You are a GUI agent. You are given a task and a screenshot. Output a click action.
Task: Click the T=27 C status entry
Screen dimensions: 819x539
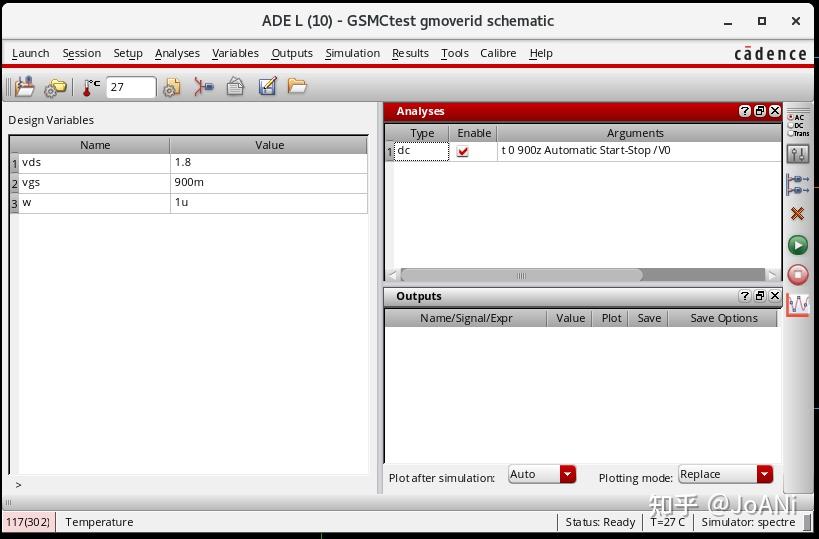(x=667, y=522)
